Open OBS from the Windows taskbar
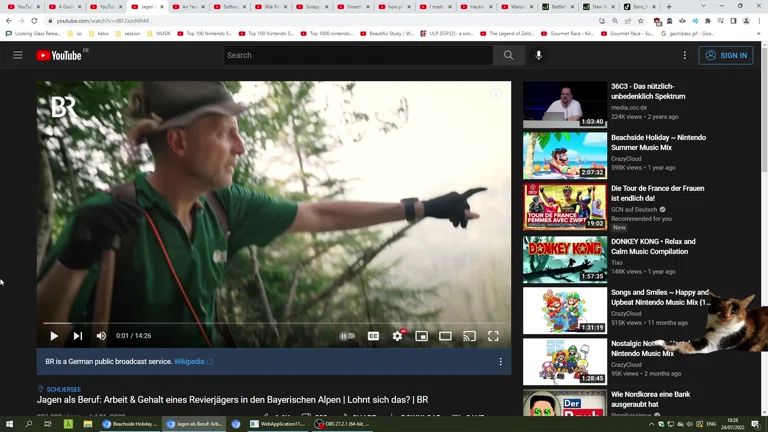The height and width of the screenshot is (432, 768). tap(342, 424)
